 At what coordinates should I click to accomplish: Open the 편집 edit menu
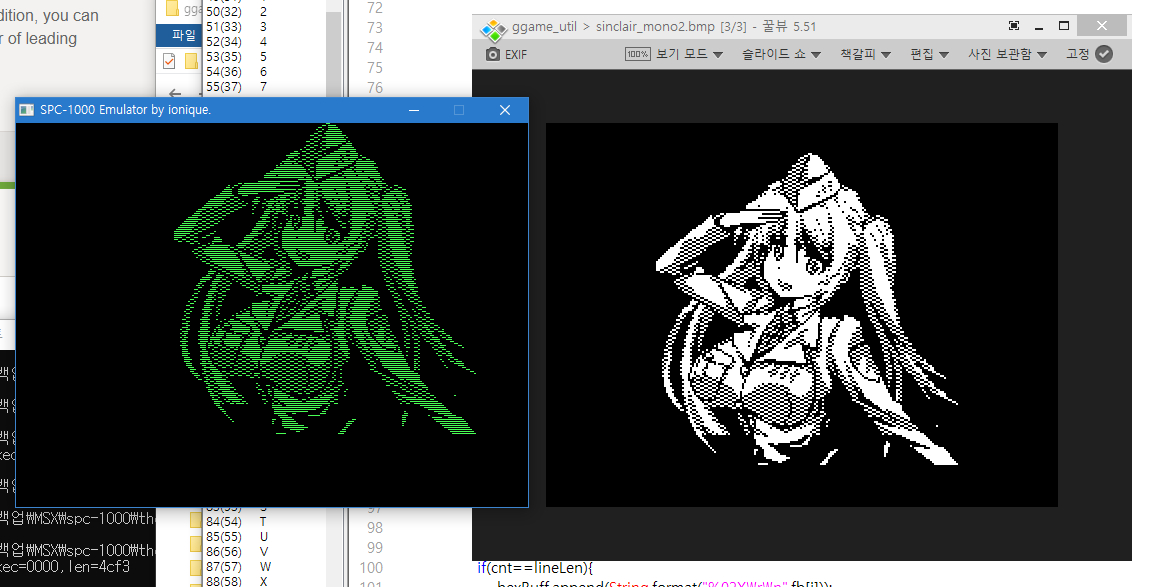click(x=929, y=54)
